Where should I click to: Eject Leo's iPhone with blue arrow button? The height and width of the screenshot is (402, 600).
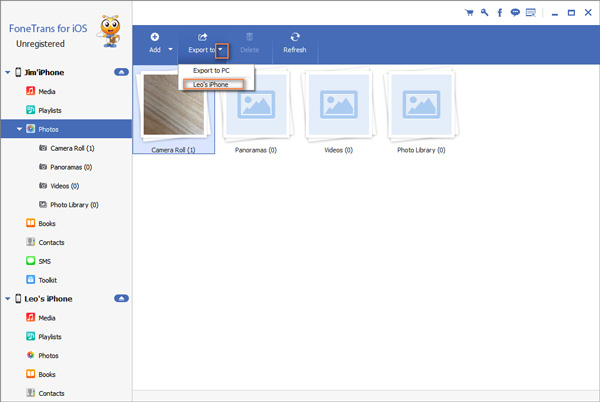point(121,298)
